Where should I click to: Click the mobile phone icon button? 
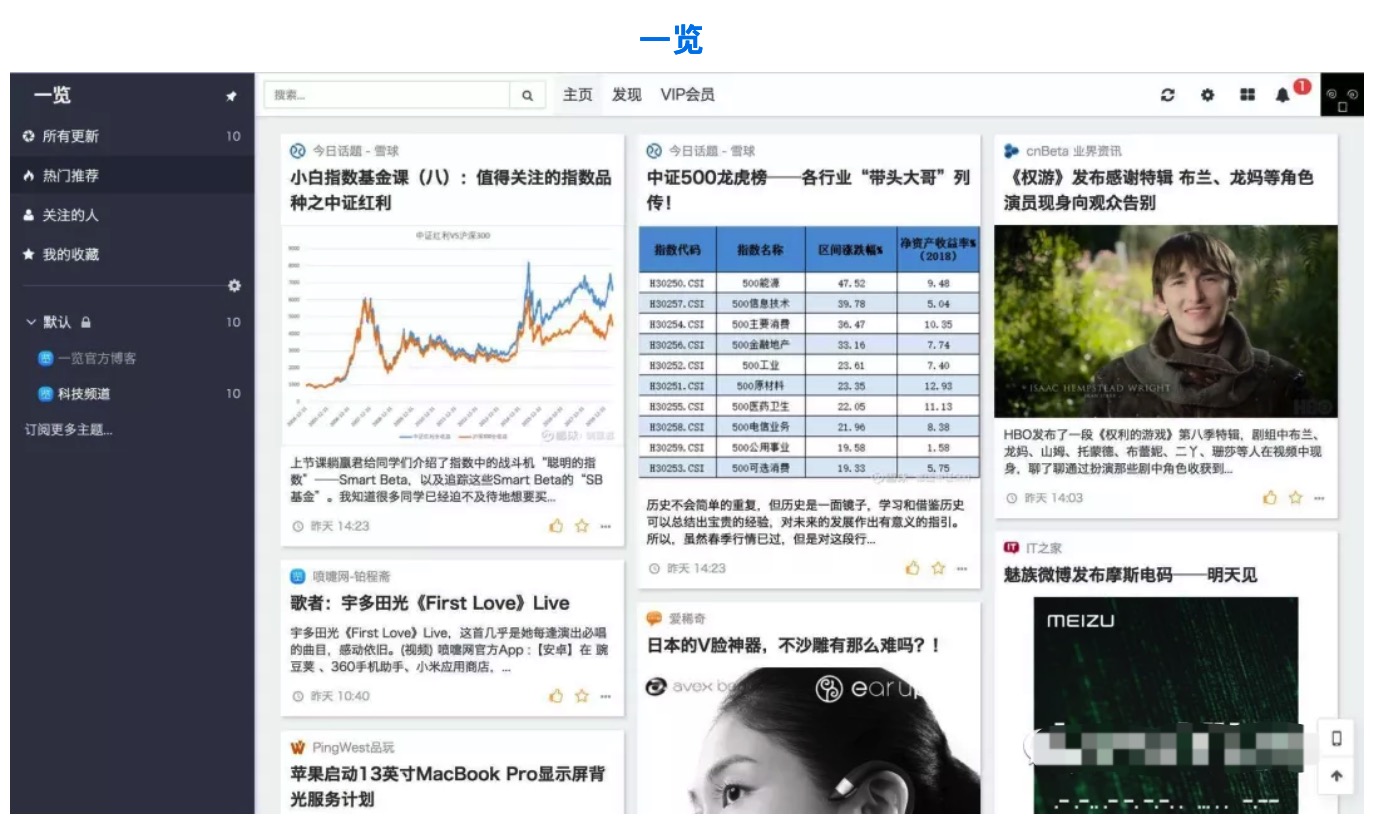[1336, 739]
